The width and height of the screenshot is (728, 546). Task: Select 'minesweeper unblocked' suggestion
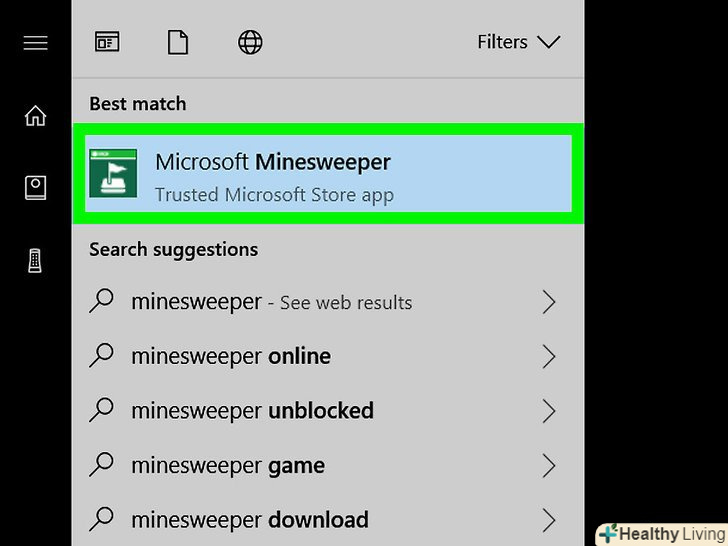tap(328, 411)
